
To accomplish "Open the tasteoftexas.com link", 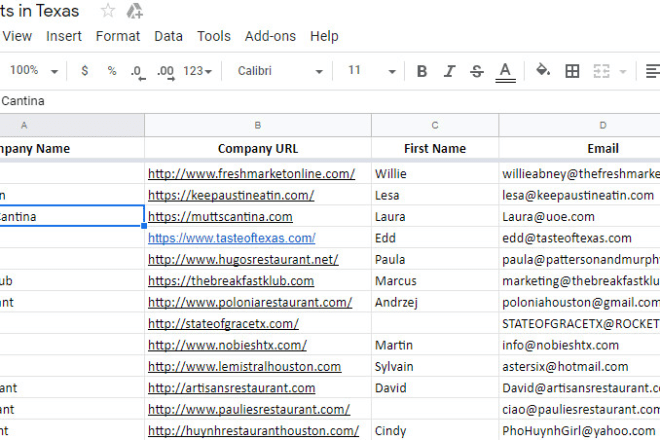I will click(232, 238).
